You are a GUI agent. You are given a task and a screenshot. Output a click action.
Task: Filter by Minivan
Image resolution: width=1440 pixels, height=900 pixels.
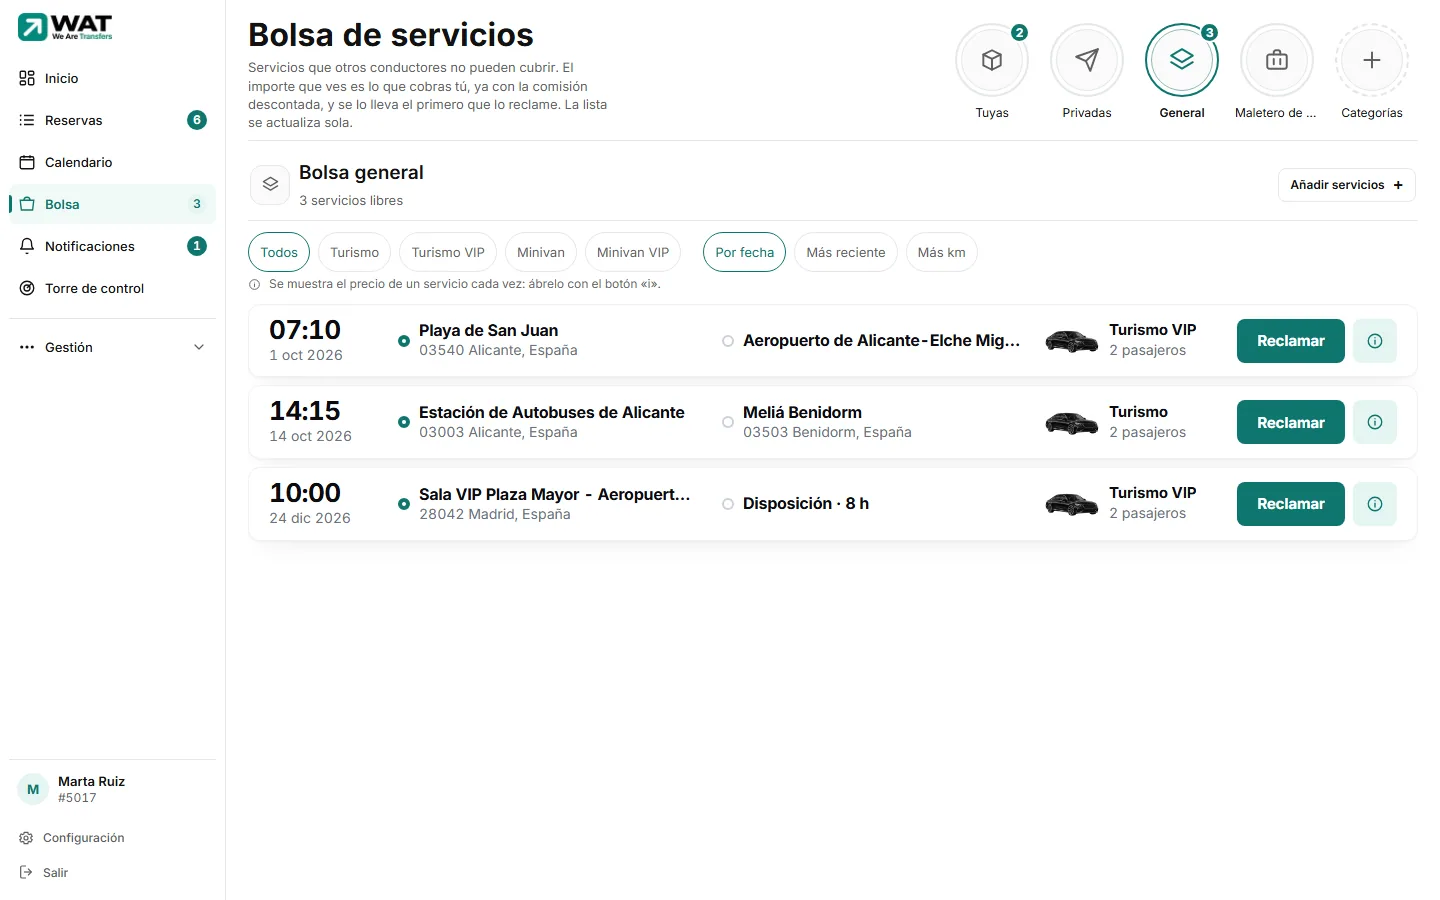541,252
